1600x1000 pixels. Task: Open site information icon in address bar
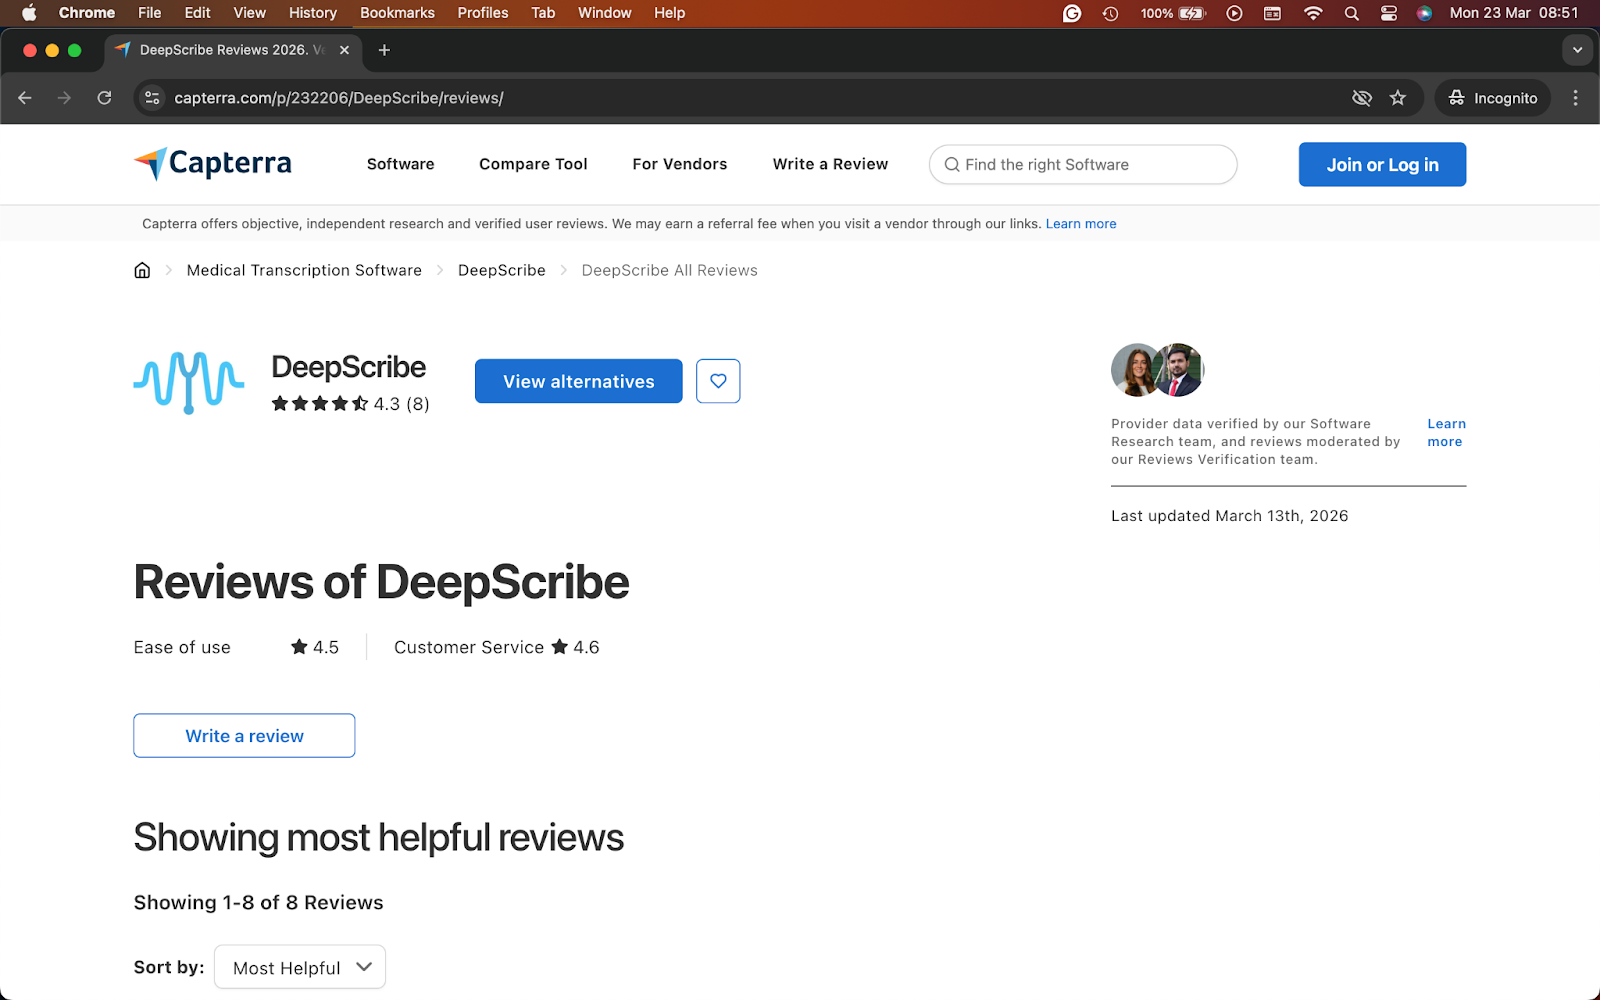coord(152,98)
